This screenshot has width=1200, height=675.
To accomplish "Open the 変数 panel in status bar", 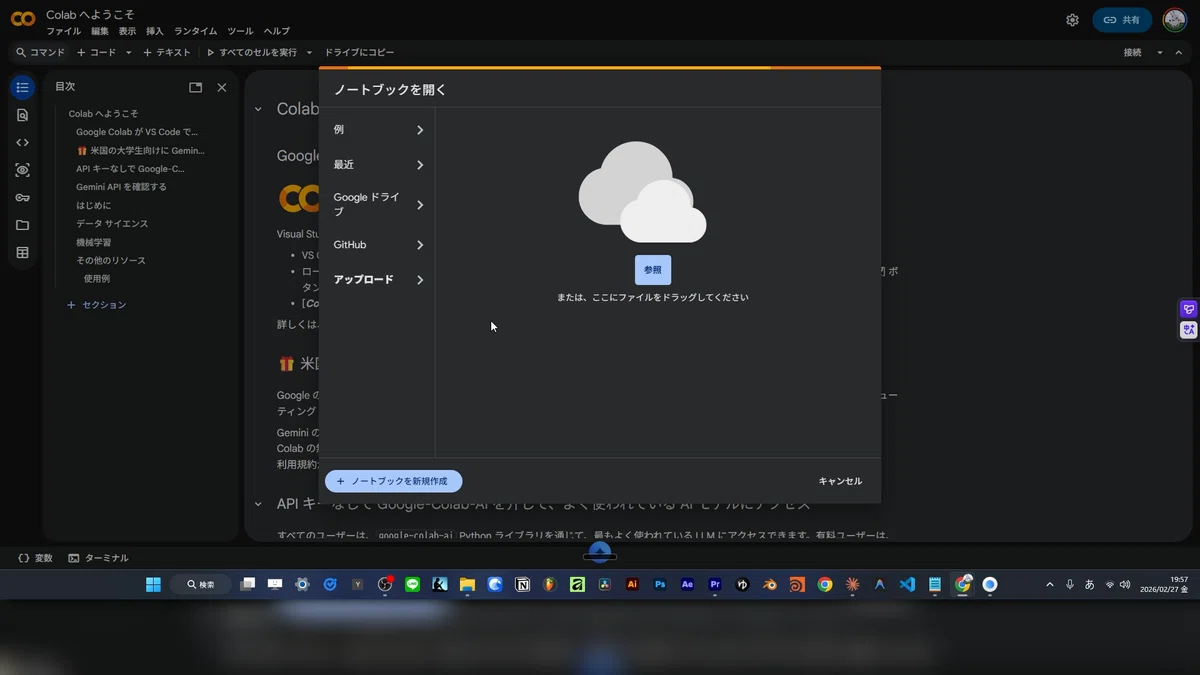I will click(36, 558).
